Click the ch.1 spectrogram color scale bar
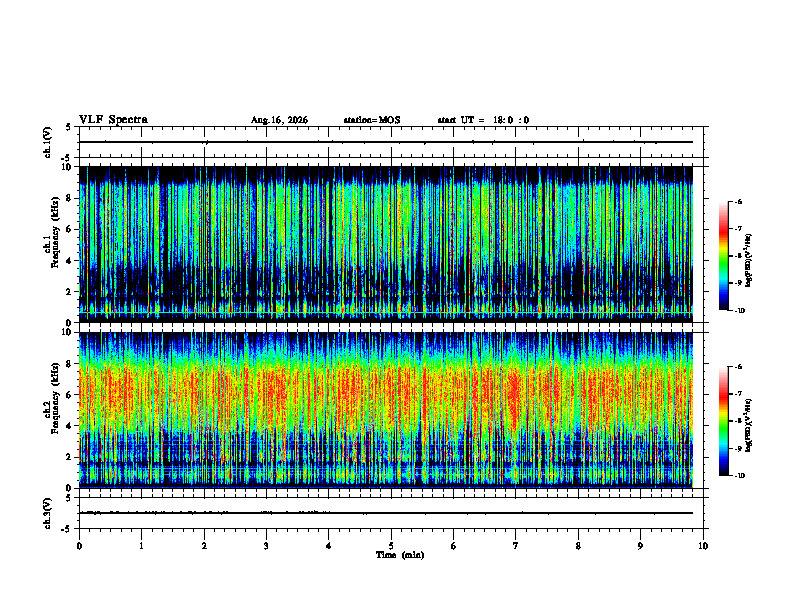This screenshot has height=612, width=792. (x=723, y=256)
